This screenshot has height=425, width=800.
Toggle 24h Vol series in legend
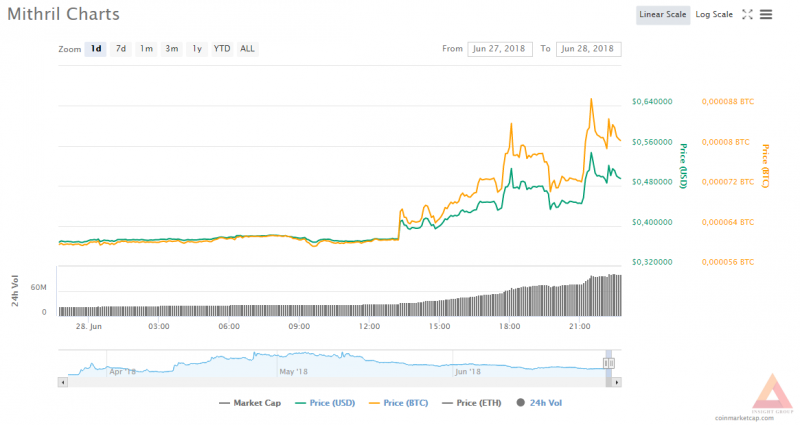coord(539,403)
